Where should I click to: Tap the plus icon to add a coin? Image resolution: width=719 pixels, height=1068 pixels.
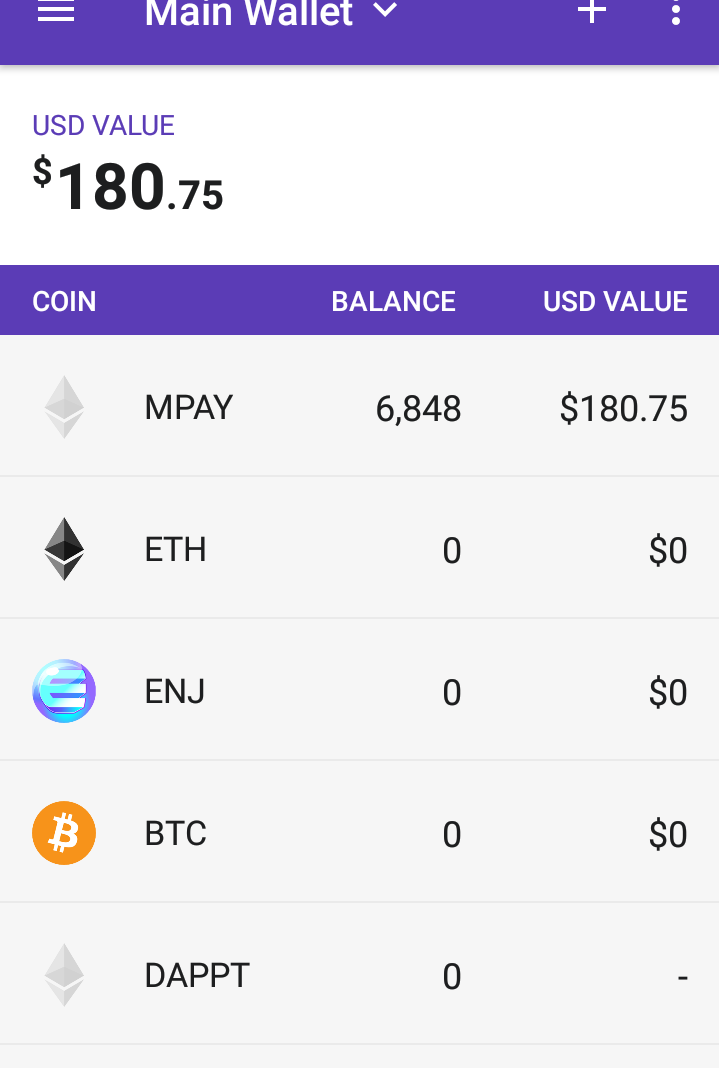(x=592, y=11)
